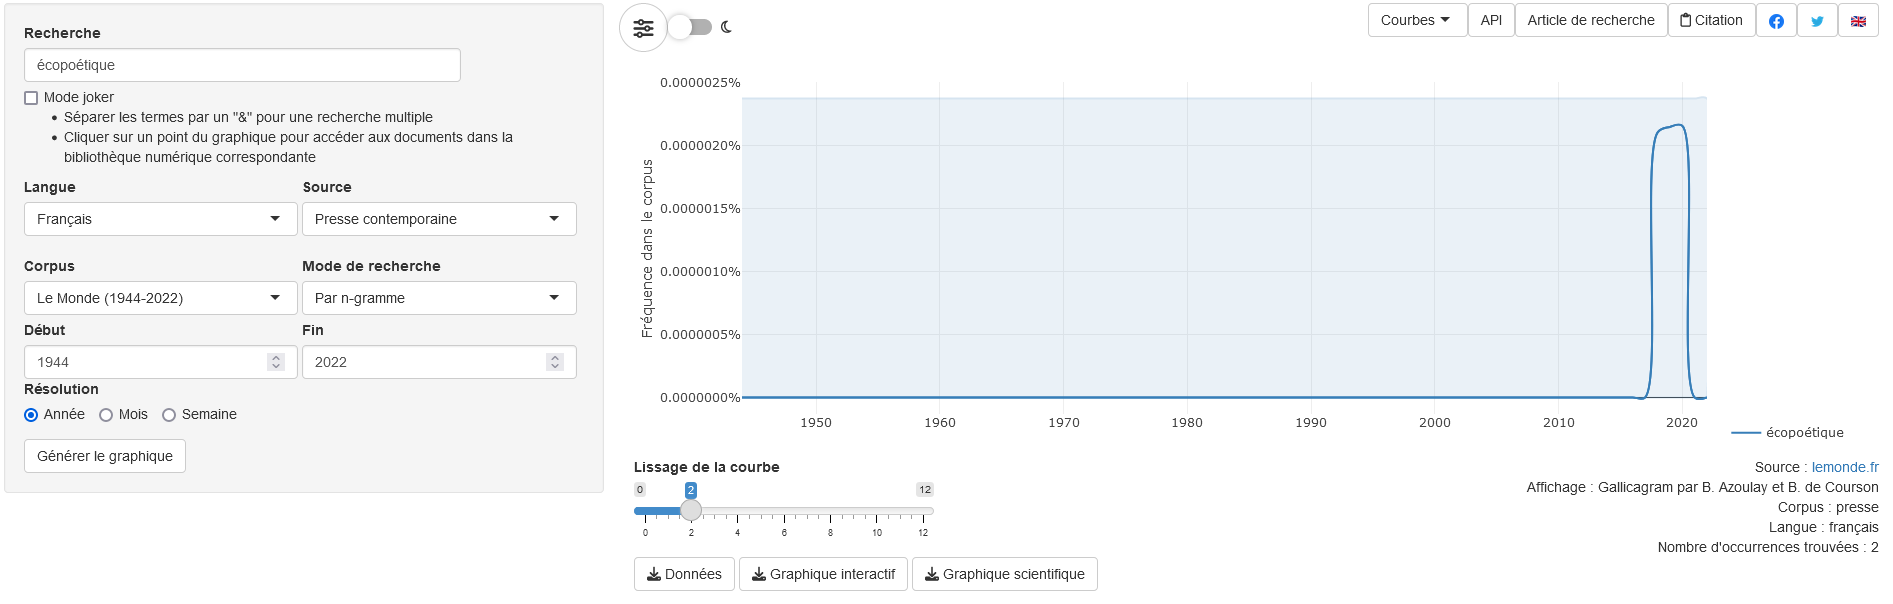Select Mois resolution

coord(106,415)
